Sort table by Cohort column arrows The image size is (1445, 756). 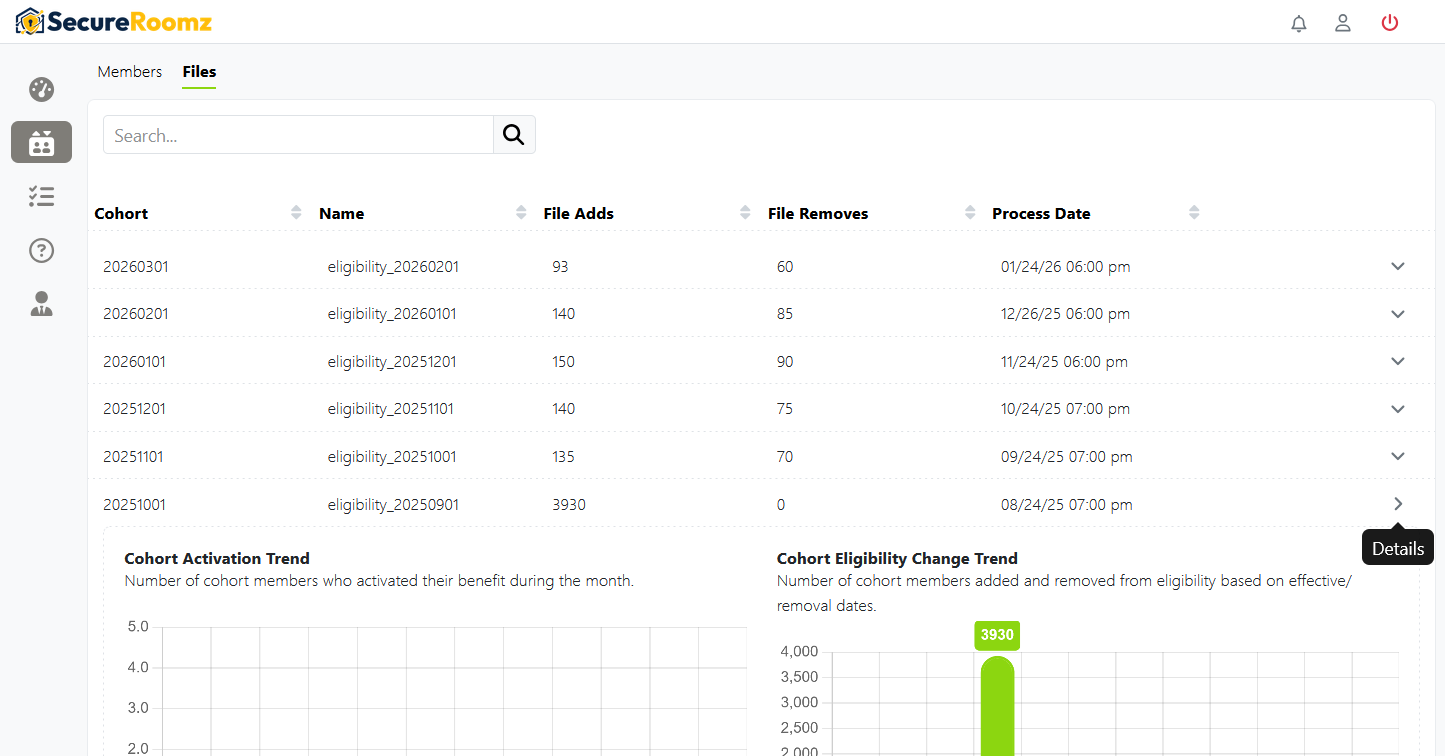[x=296, y=212]
